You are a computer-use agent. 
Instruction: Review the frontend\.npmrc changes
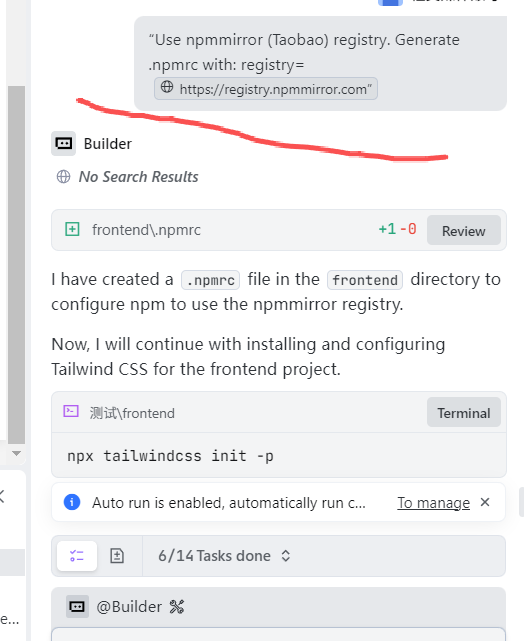[x=464, y=231]
